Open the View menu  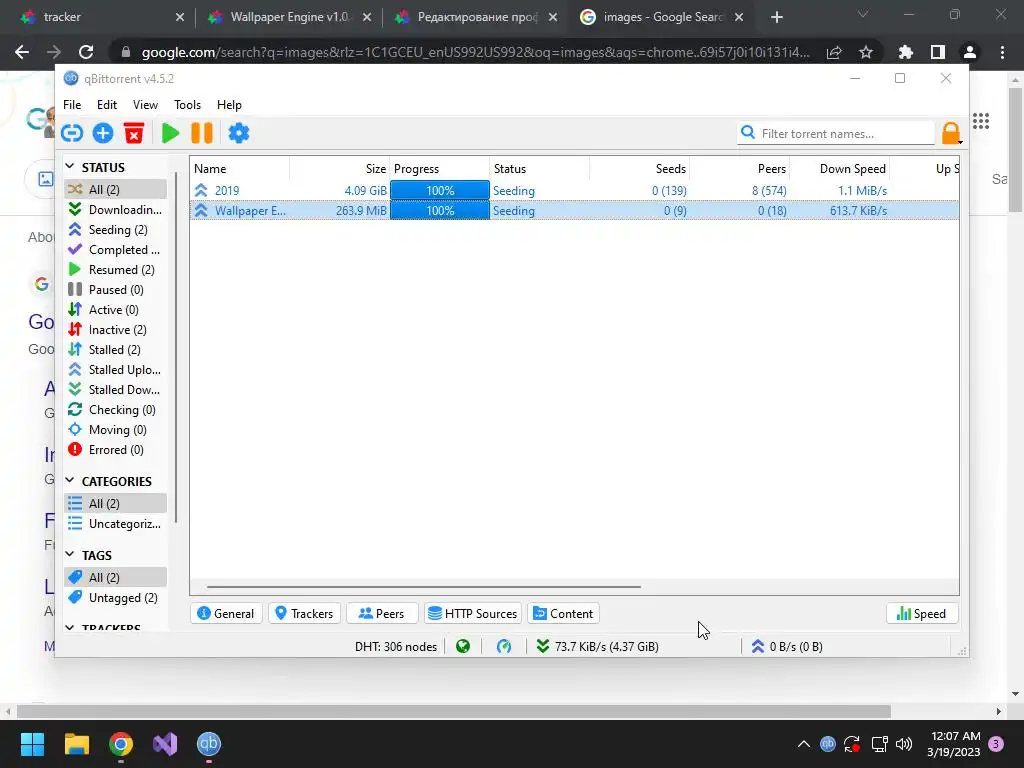coord(145,104)
